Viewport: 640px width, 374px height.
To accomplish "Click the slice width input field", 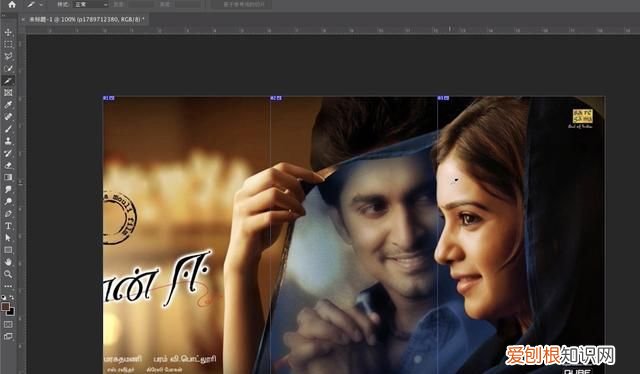I will click(141, 4).
